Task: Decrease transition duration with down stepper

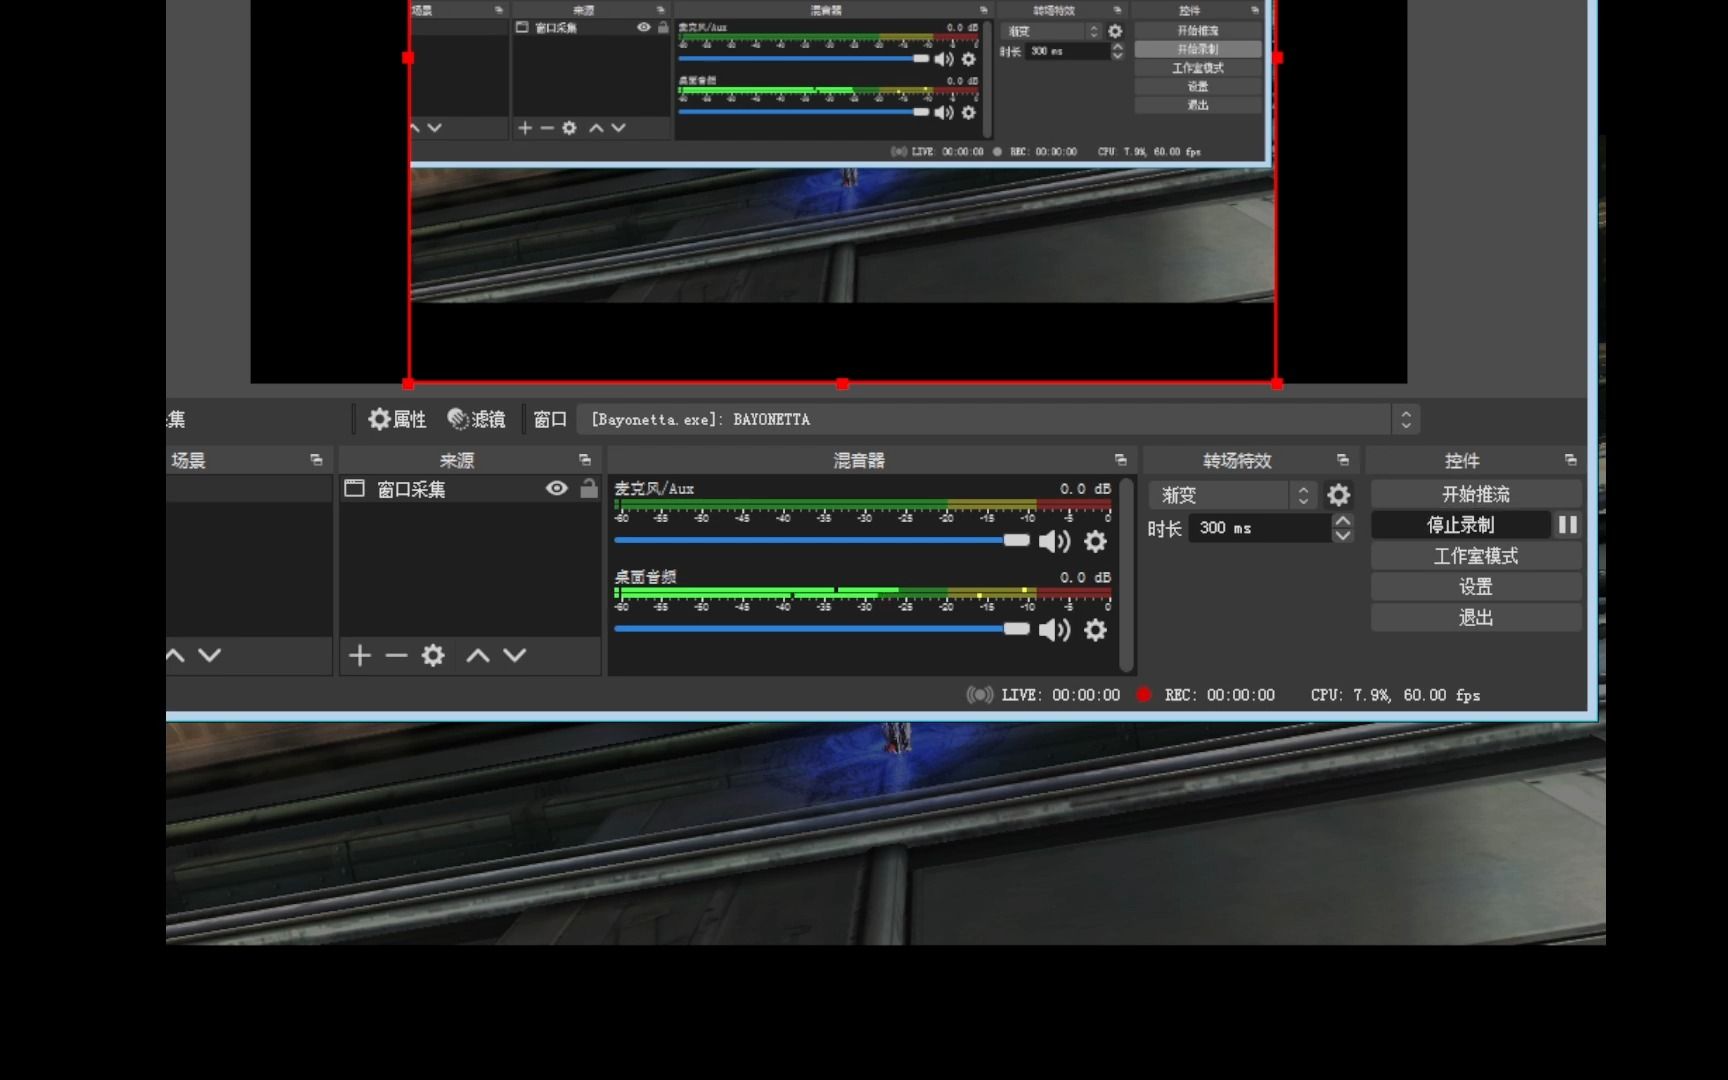Action: click(x=1343, y=535)
